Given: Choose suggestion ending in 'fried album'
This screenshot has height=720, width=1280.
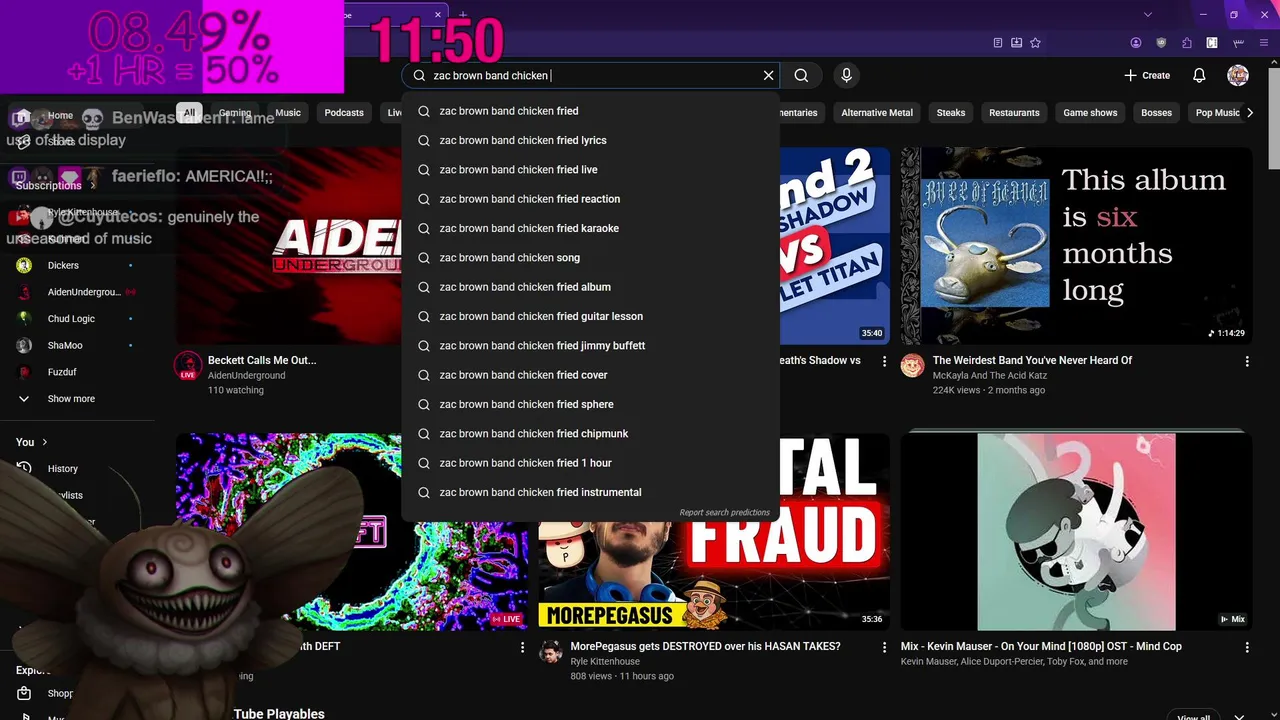Looking at the screenshot, I should click(590, 287).
